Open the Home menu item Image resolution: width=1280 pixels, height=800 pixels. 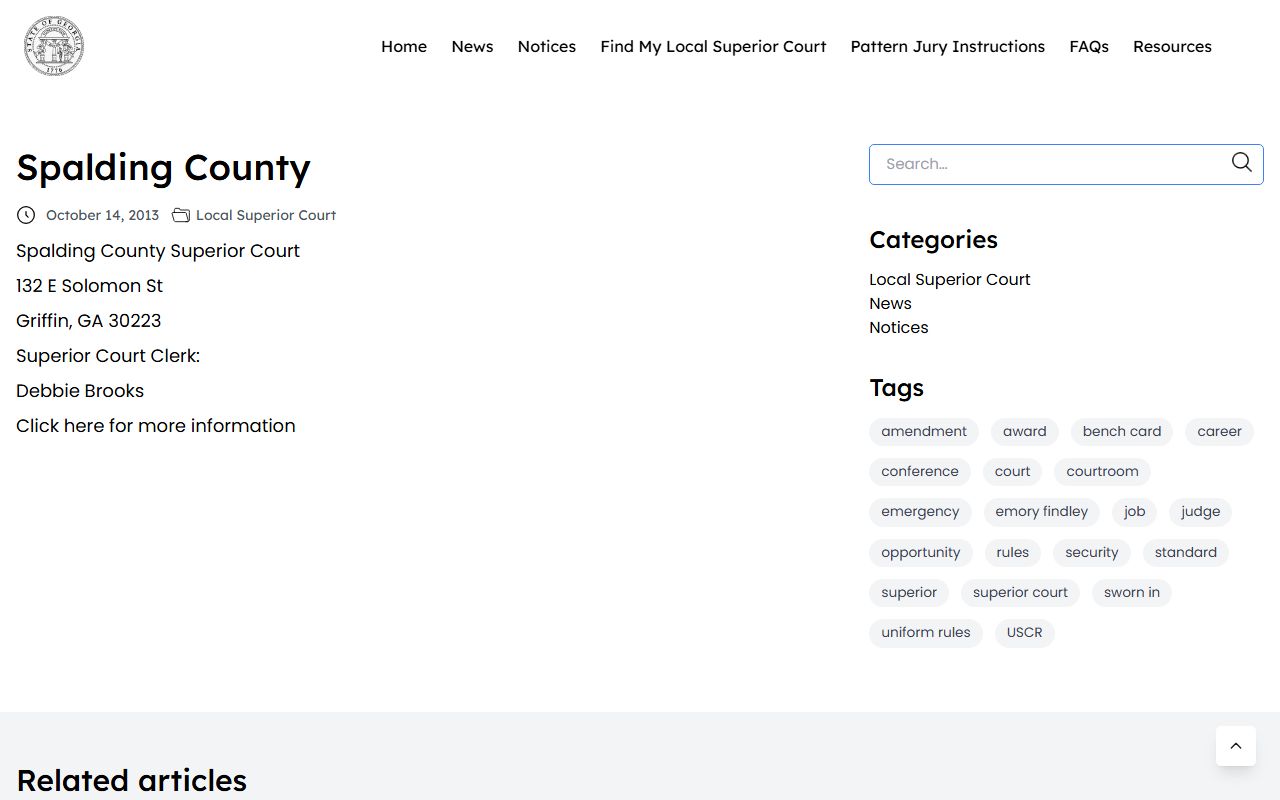coord(404,46)
